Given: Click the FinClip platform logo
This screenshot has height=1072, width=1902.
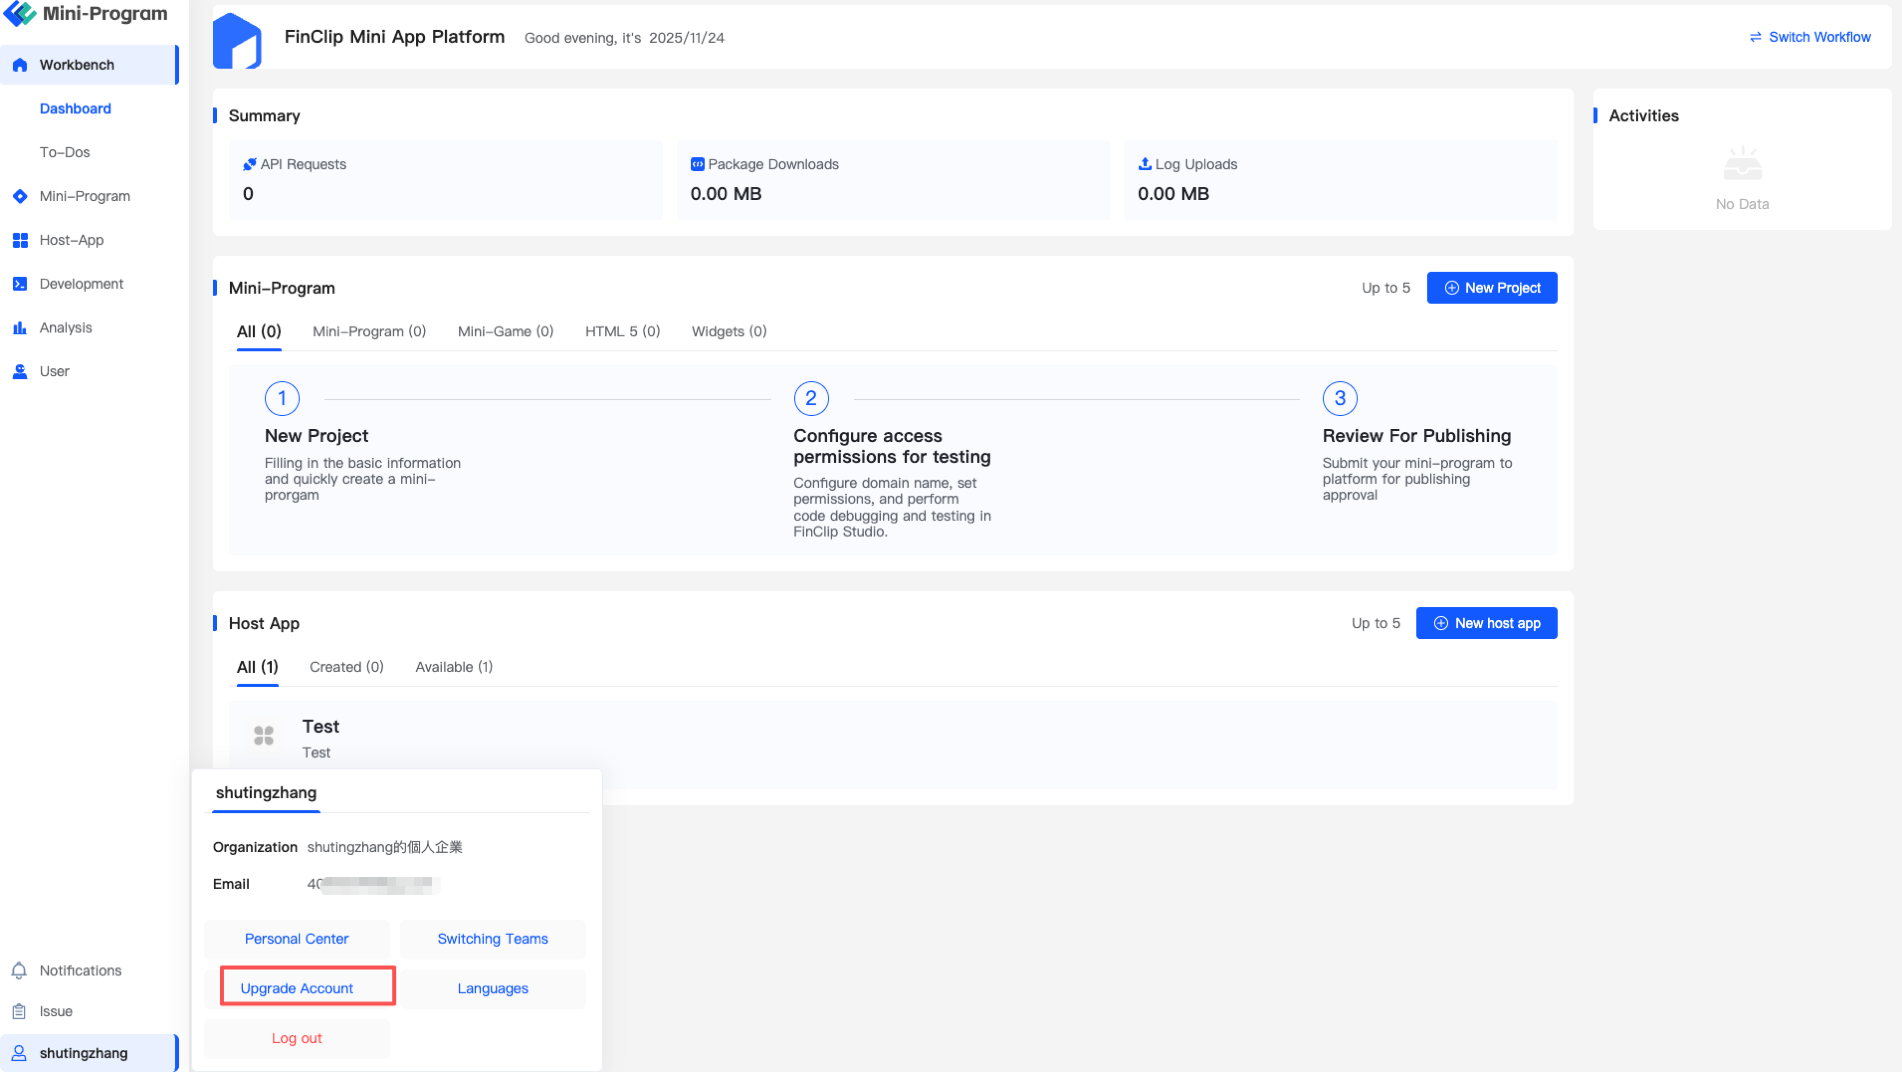Looking at the screenshot, I should (237, 40).
